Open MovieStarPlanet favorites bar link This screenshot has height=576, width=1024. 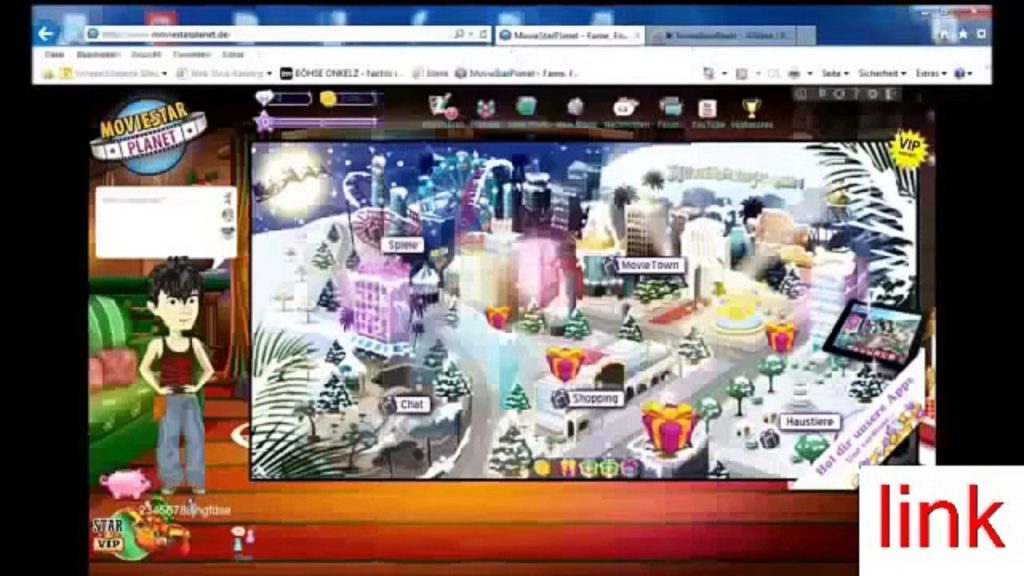point(517,74)
